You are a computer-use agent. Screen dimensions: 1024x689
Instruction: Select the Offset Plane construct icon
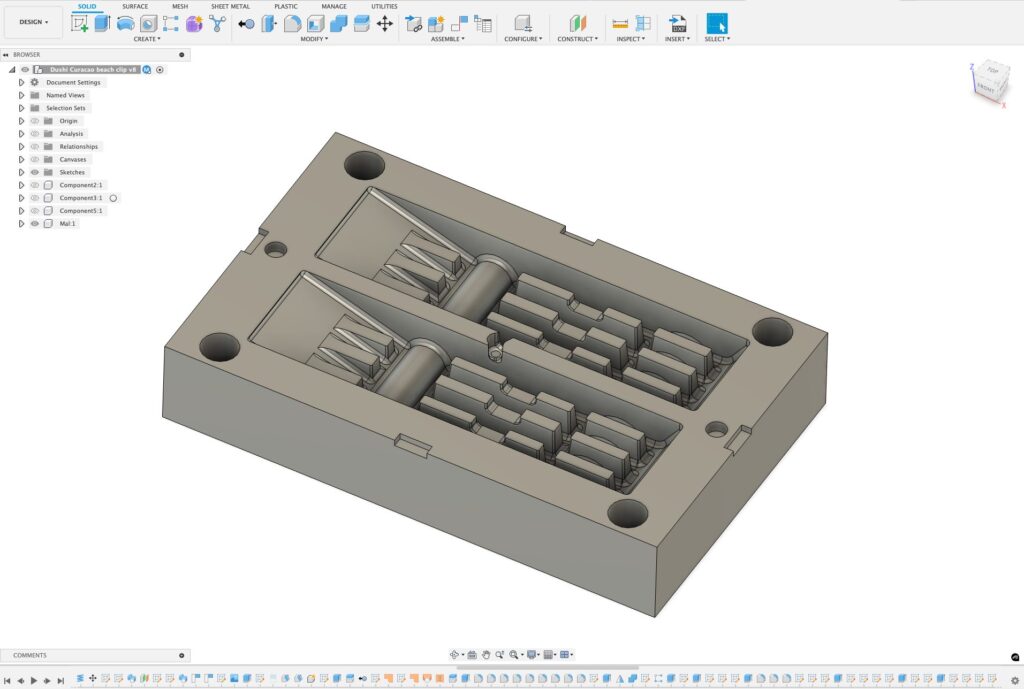pyautogui.click(x=577, y=24)
